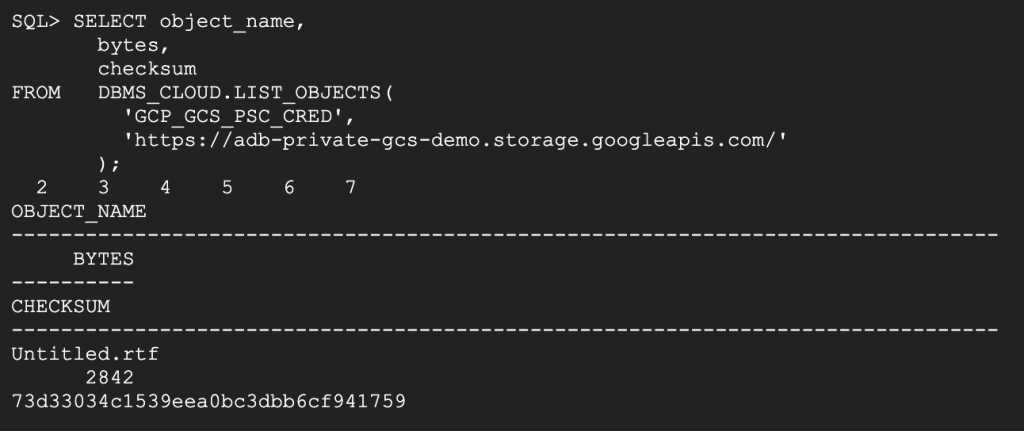Click the FROM keyword
This screenshot has width=1024, height=431.
(36, 93)
